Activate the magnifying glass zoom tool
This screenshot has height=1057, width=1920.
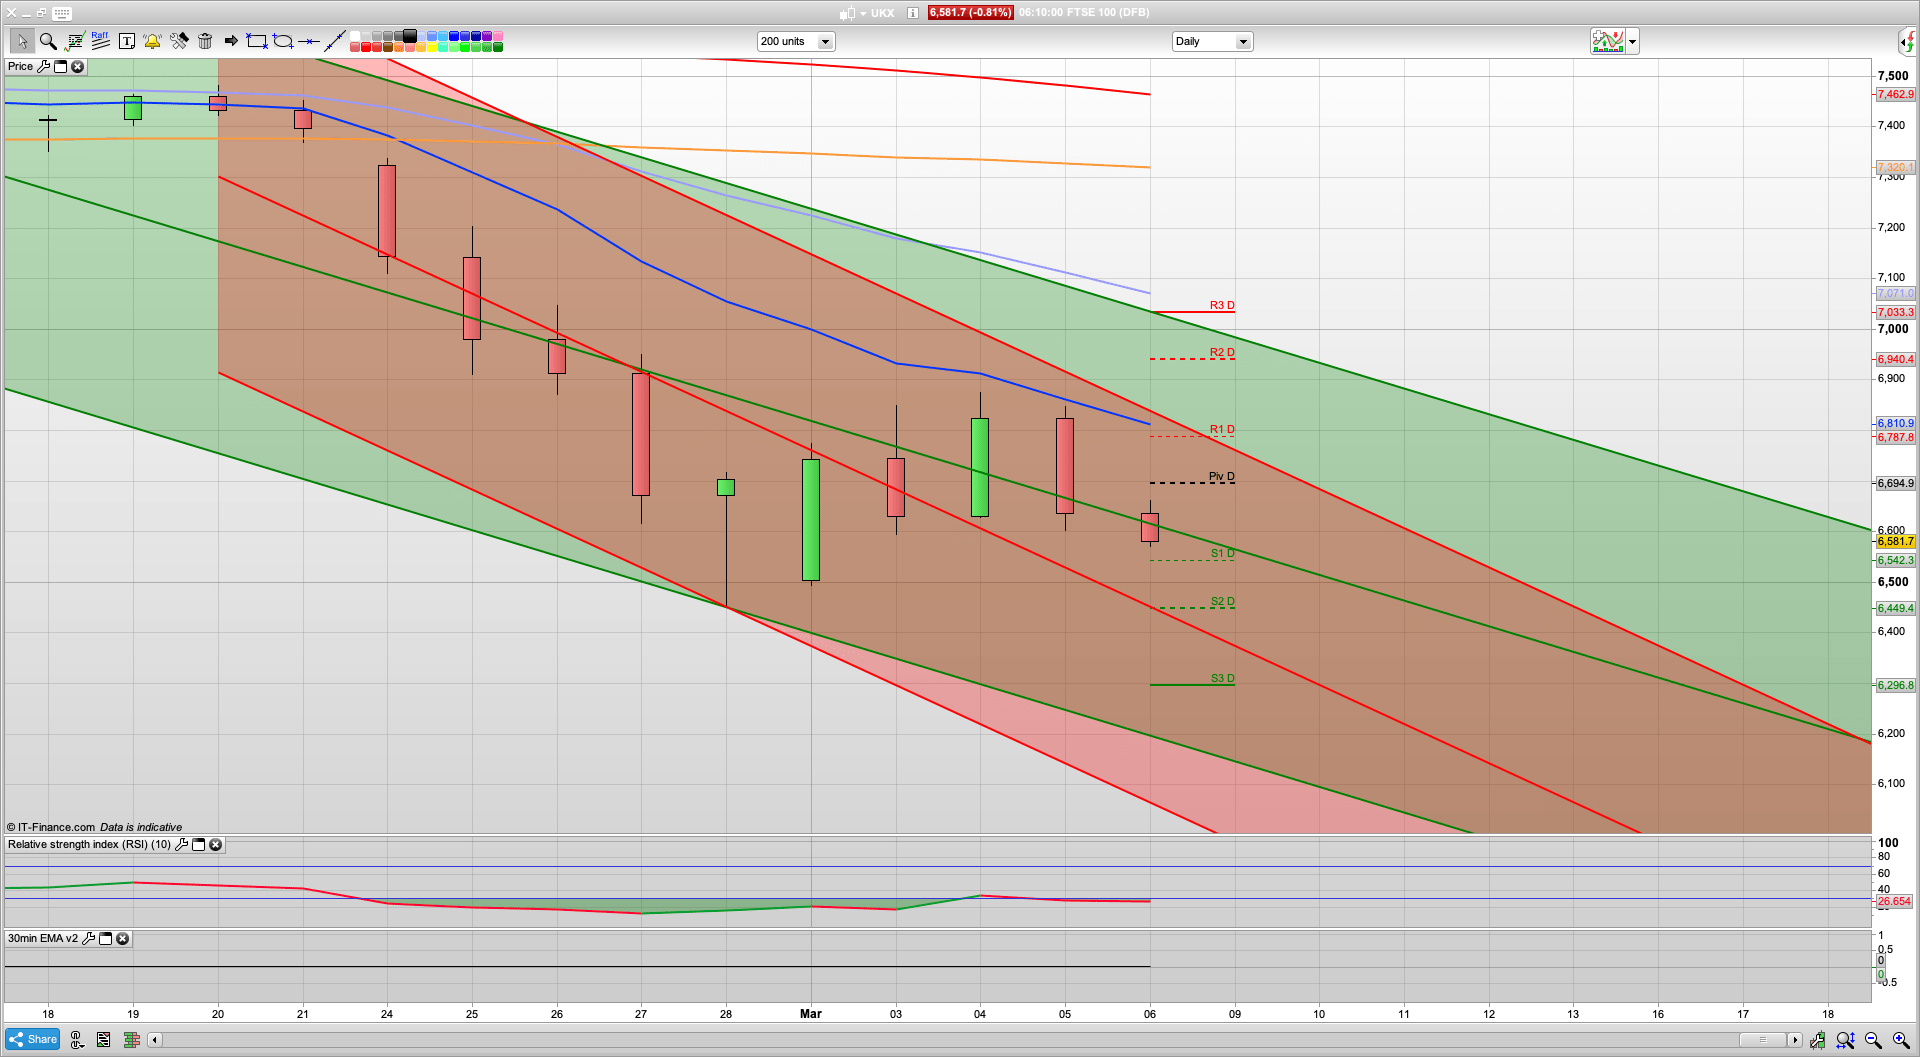tap(48, 41)
